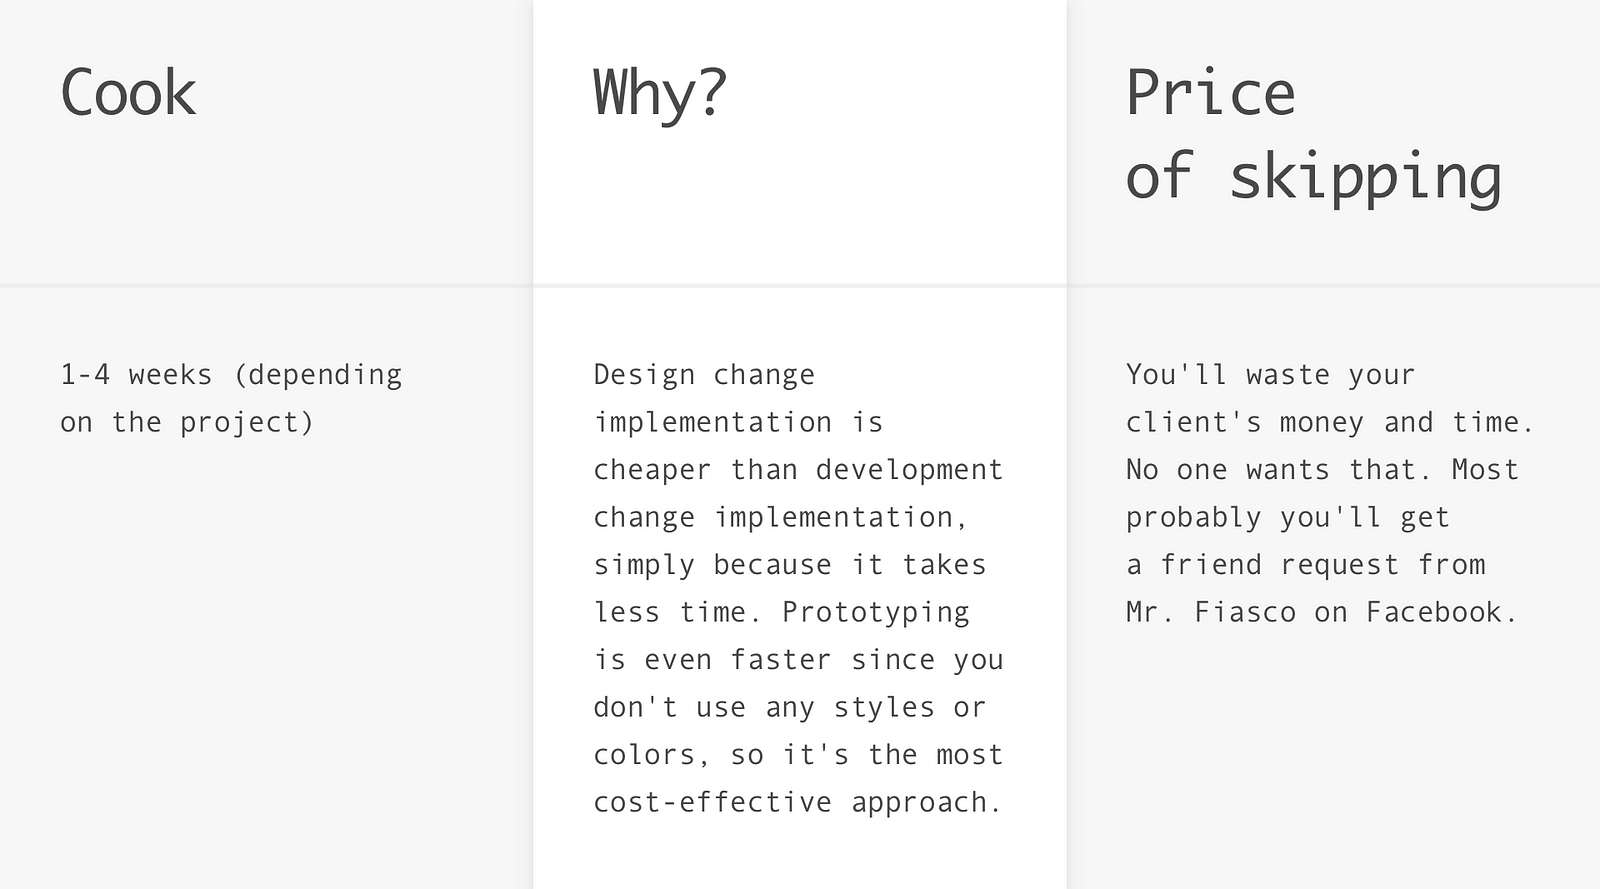Click "simply because it takes" line

(x=790, y=565)
